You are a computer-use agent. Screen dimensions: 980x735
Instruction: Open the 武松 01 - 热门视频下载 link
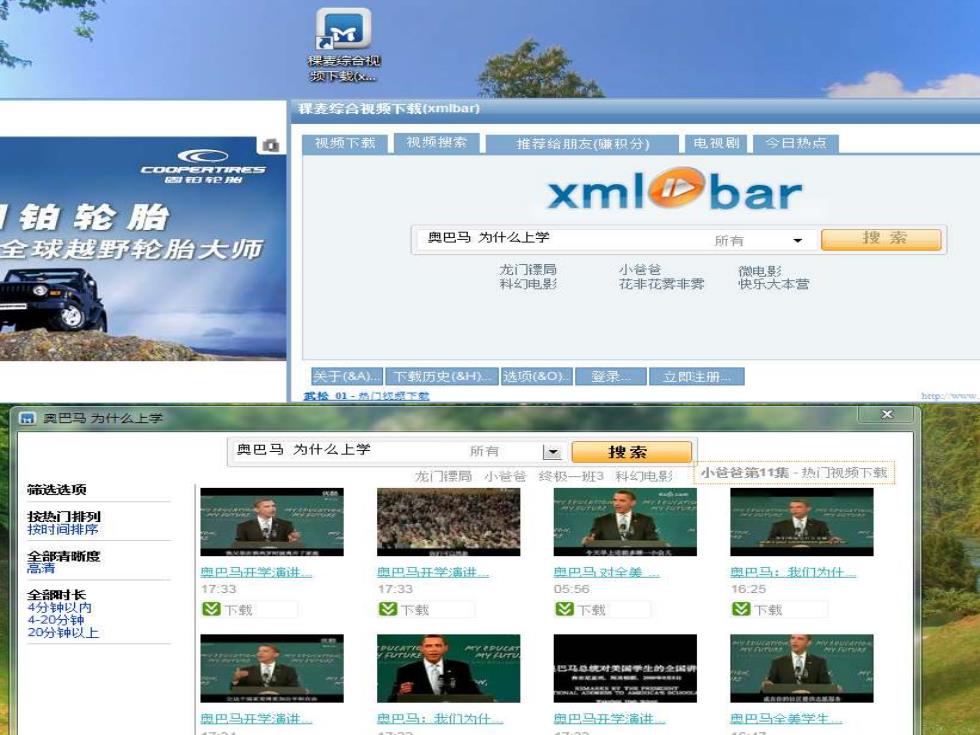[x=366, y=396]
